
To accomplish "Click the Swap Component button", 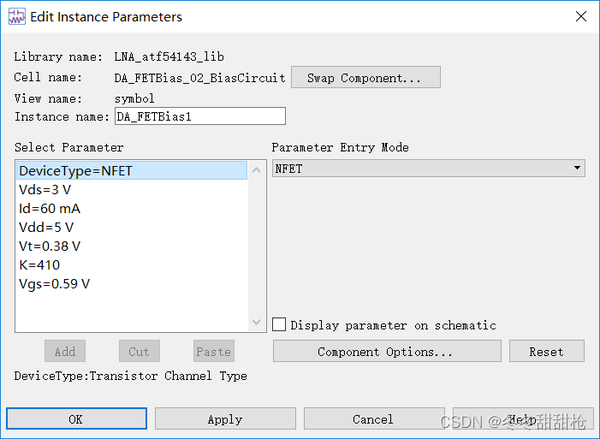I will 365,77.
